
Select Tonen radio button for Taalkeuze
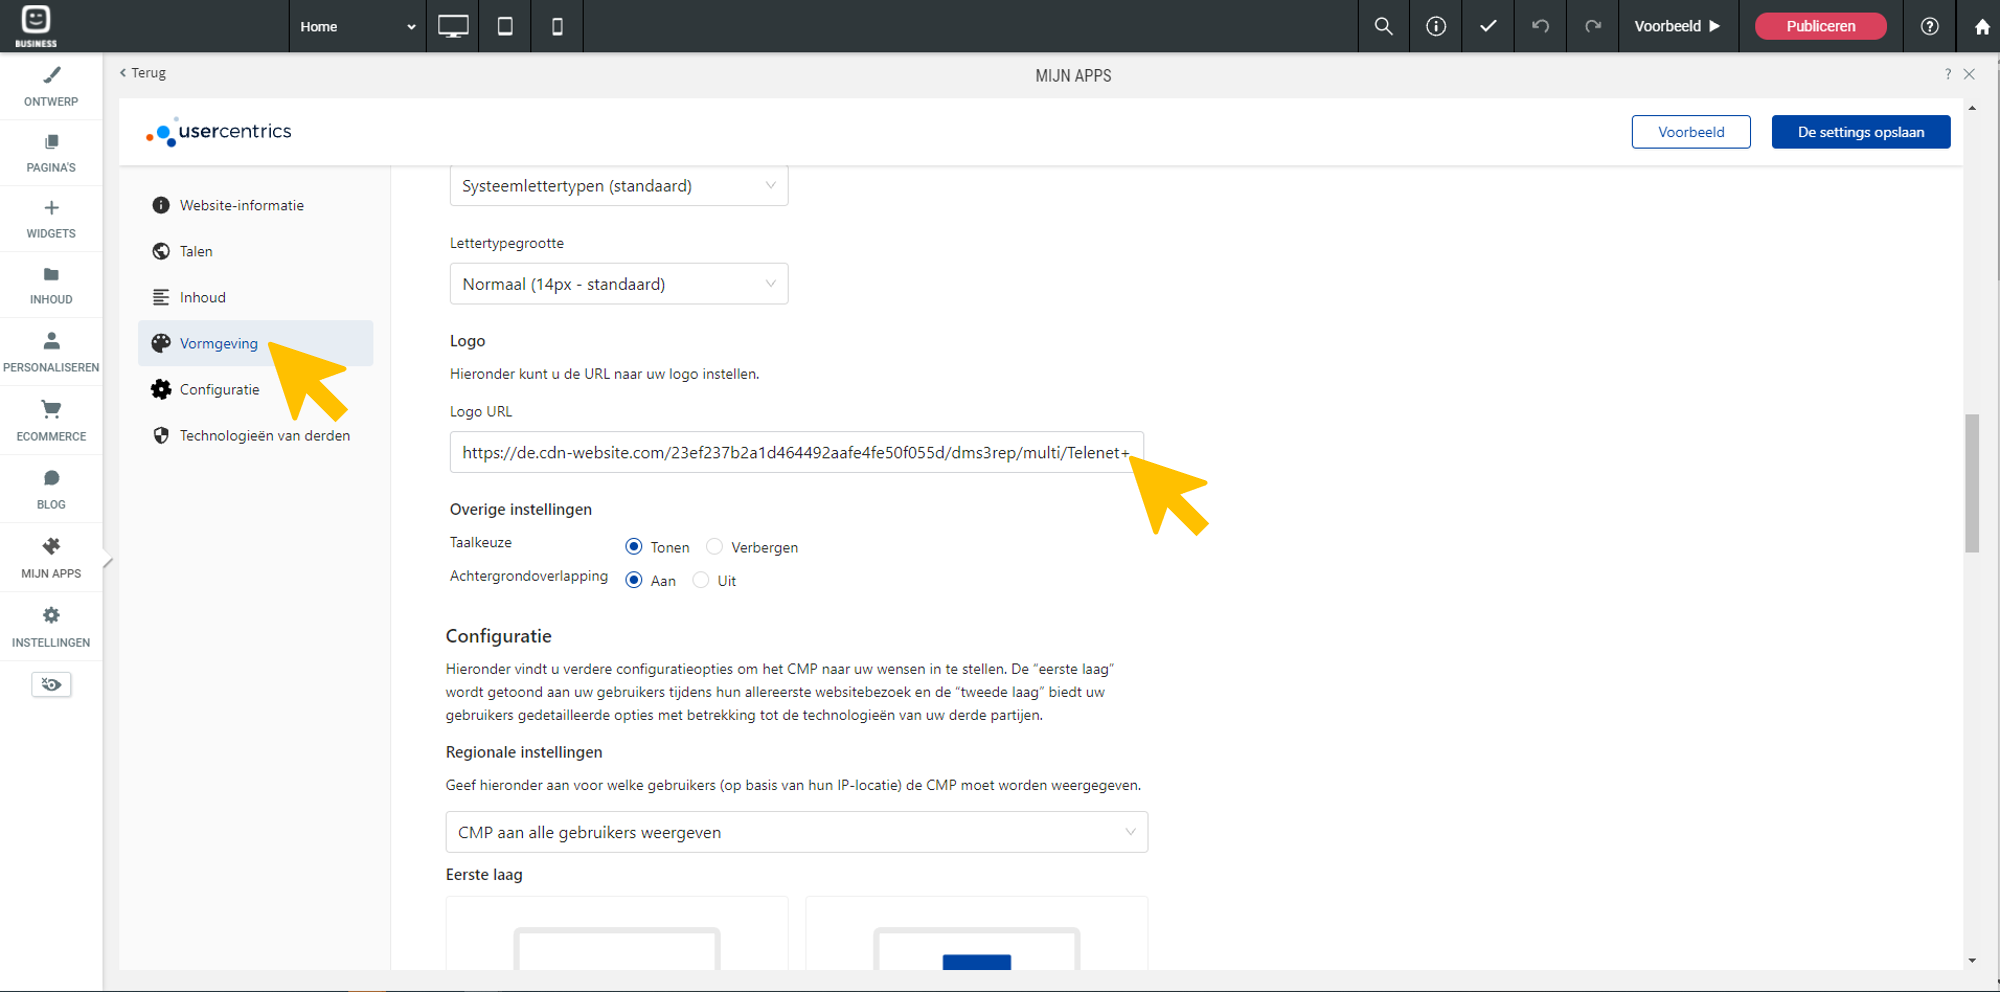634,547
